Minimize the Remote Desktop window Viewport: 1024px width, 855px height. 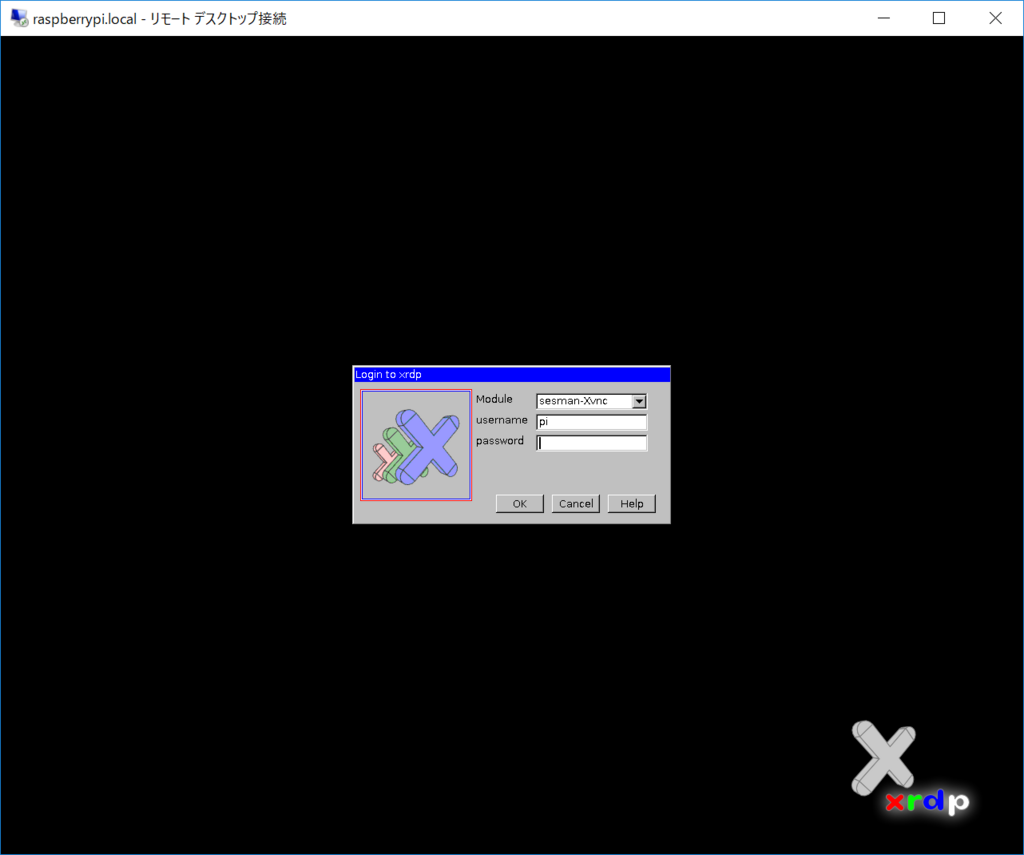884,18
